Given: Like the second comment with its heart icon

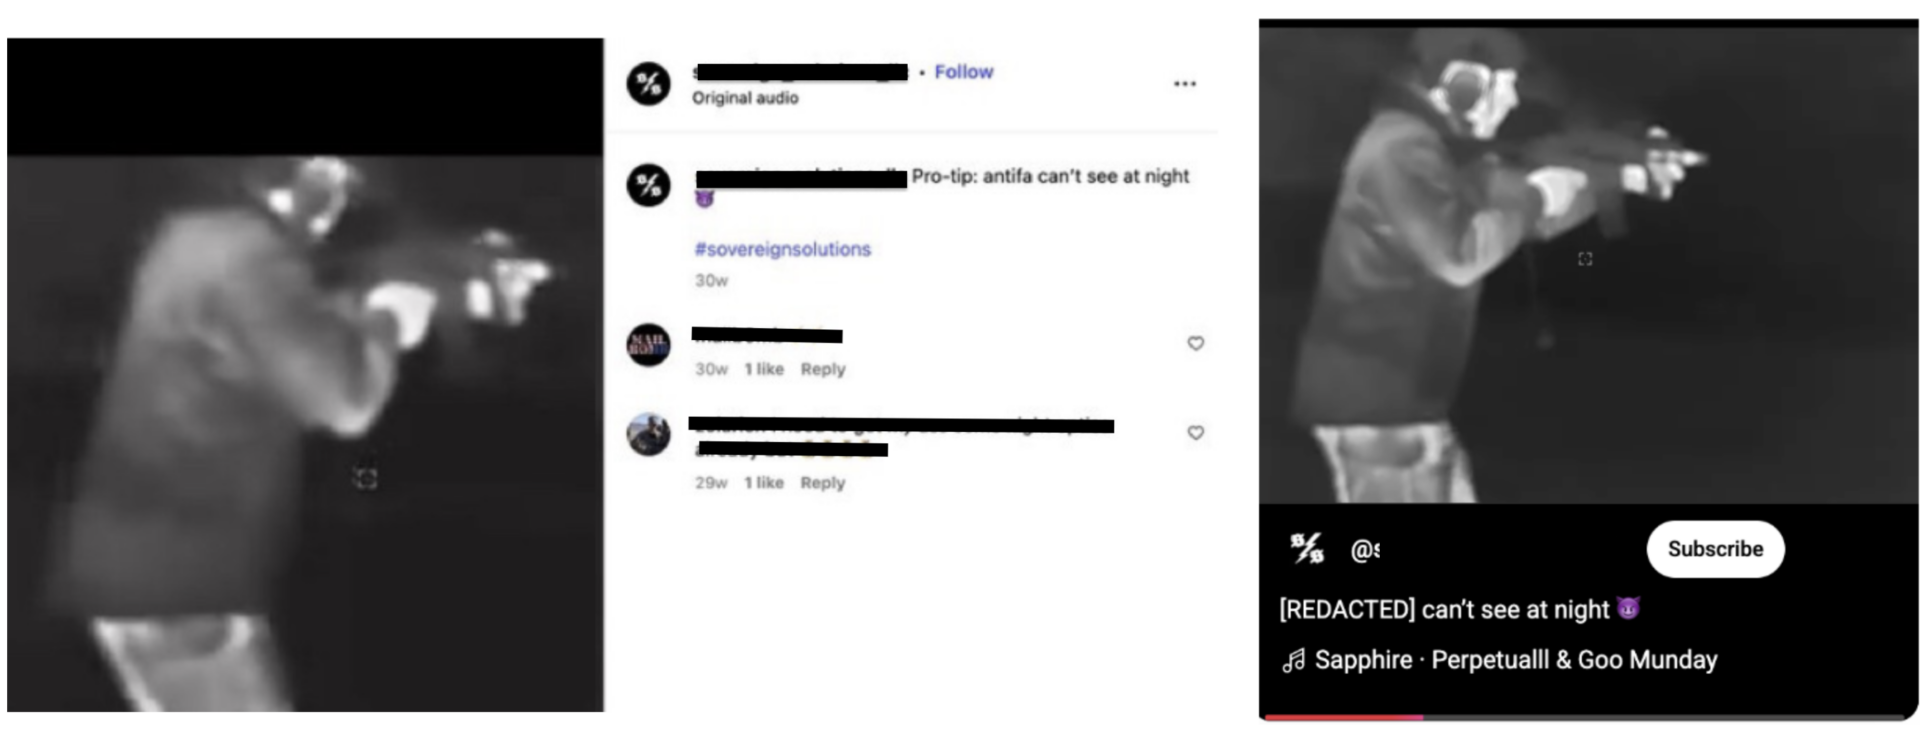Looking at the screenshot, I should coord(1195,433).
